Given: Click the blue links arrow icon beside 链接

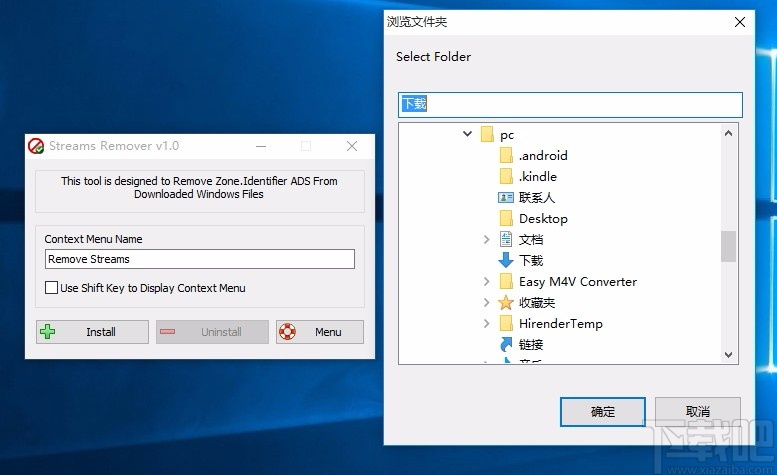Looking at the screenshot, I should [505, 344].
